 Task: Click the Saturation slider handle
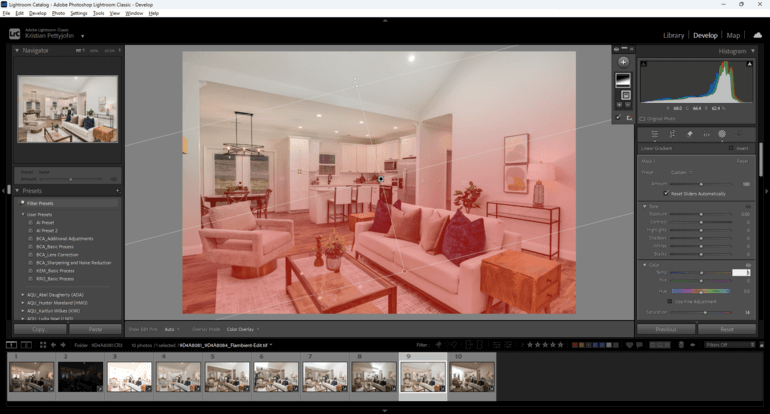click(x=705, y=312)
